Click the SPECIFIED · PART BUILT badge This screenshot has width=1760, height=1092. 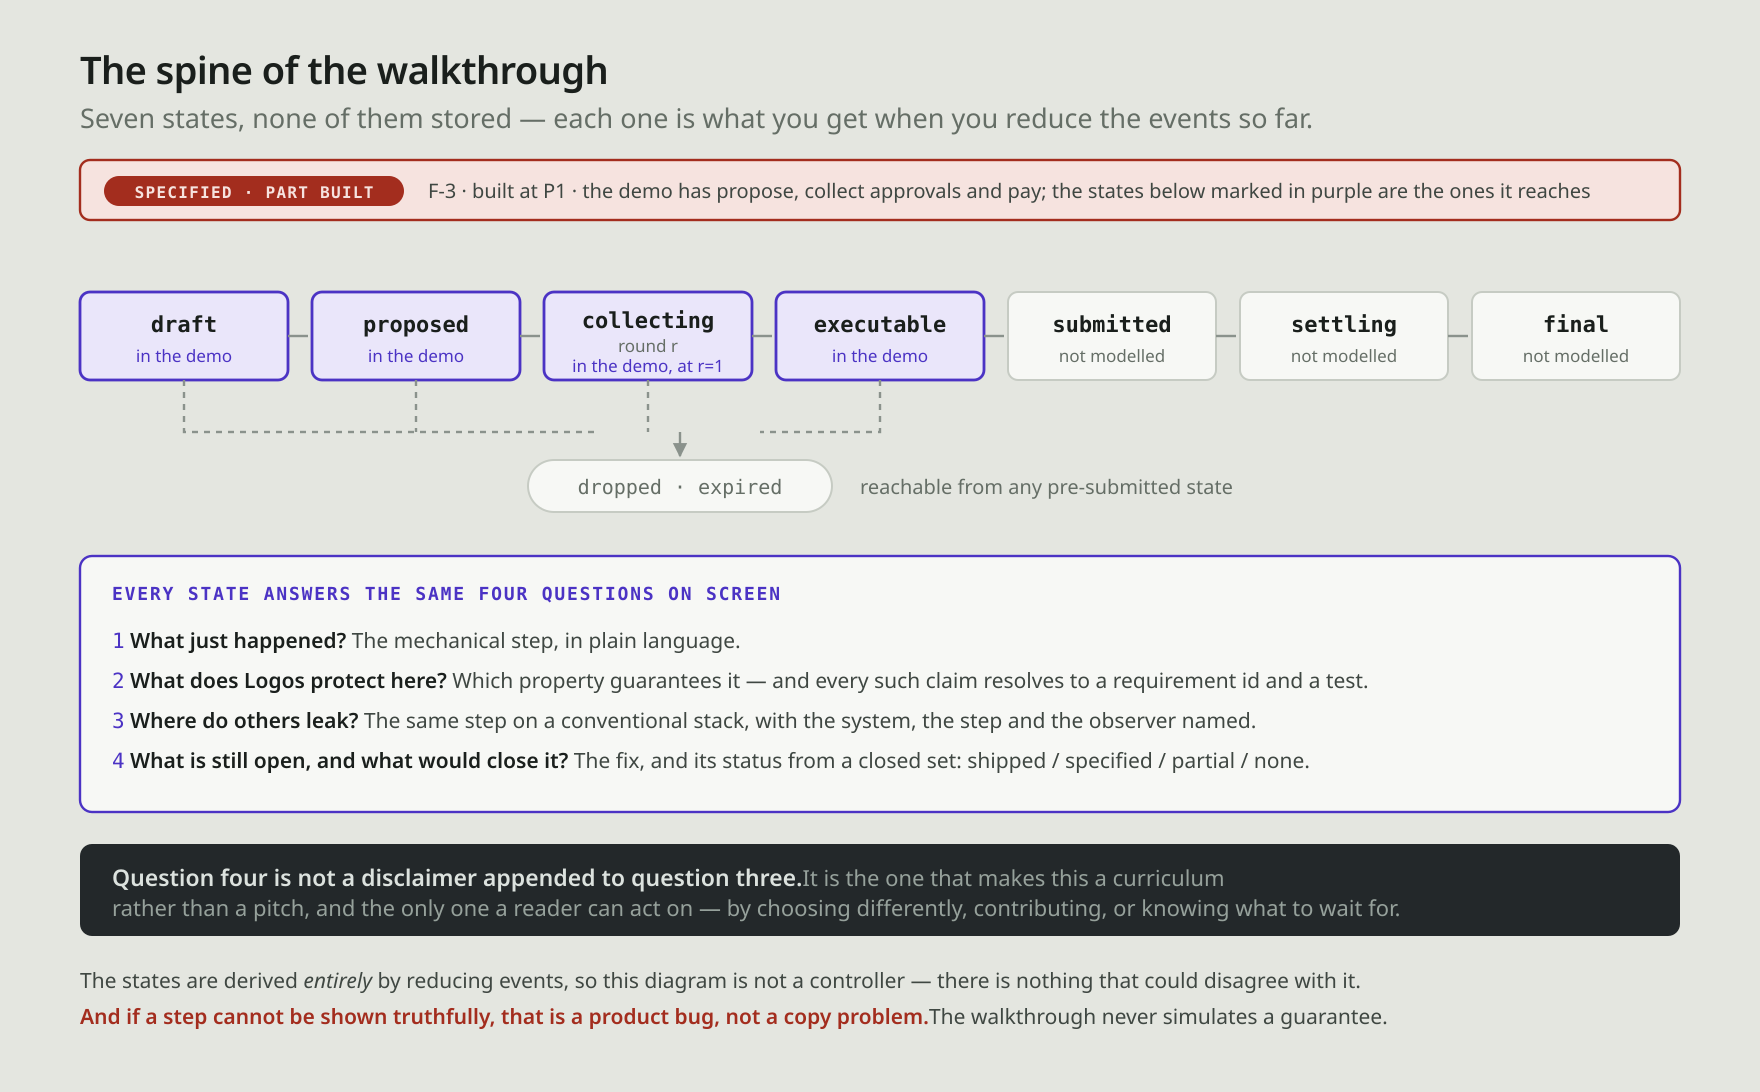pyautogui.click(x=254, y=191)
